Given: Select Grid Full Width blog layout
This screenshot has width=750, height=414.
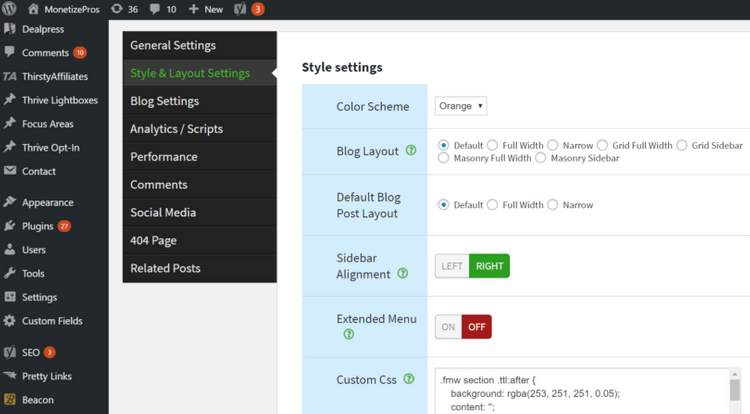Looking at the screenshot, I should [603, 145].
